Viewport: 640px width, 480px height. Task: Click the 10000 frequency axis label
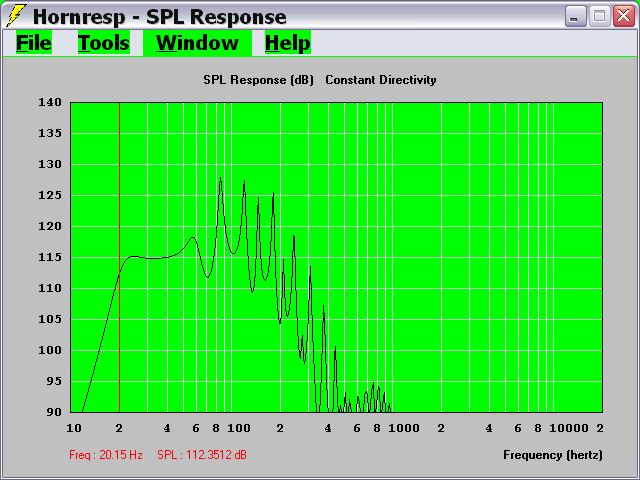(x=569, y=428)
